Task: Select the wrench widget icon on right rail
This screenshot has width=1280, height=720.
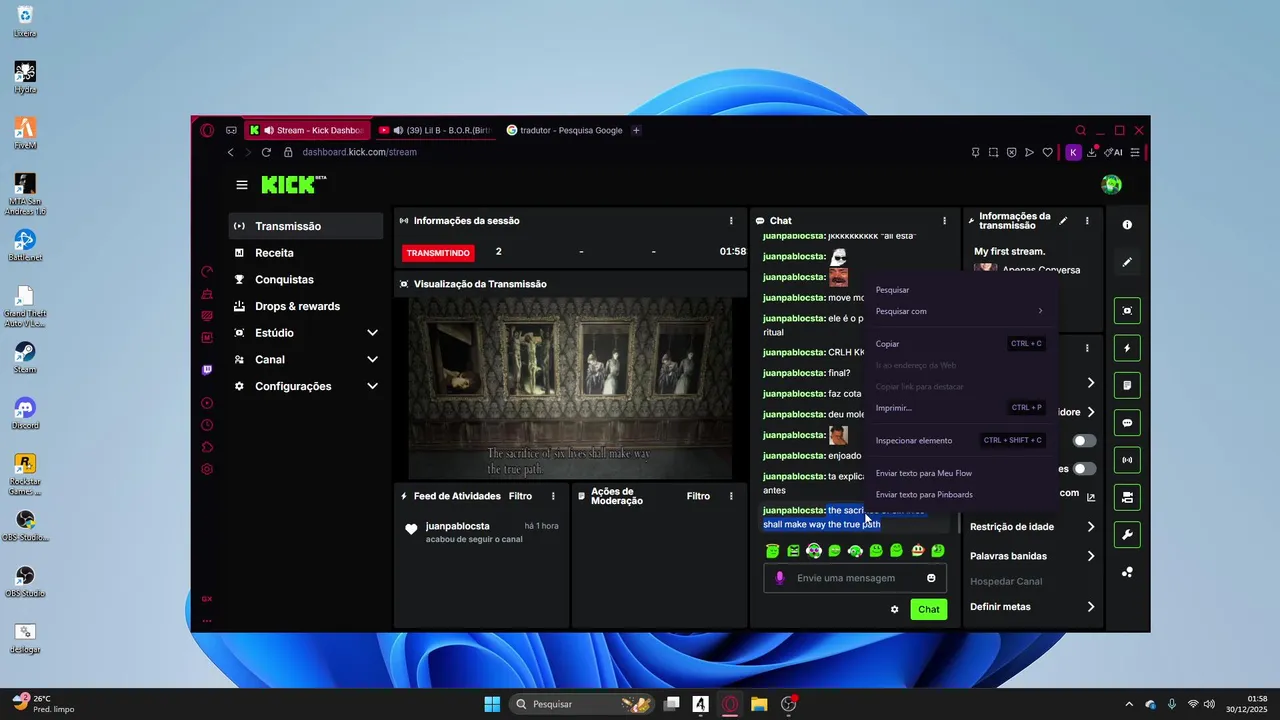Action: pos(1127,534)
